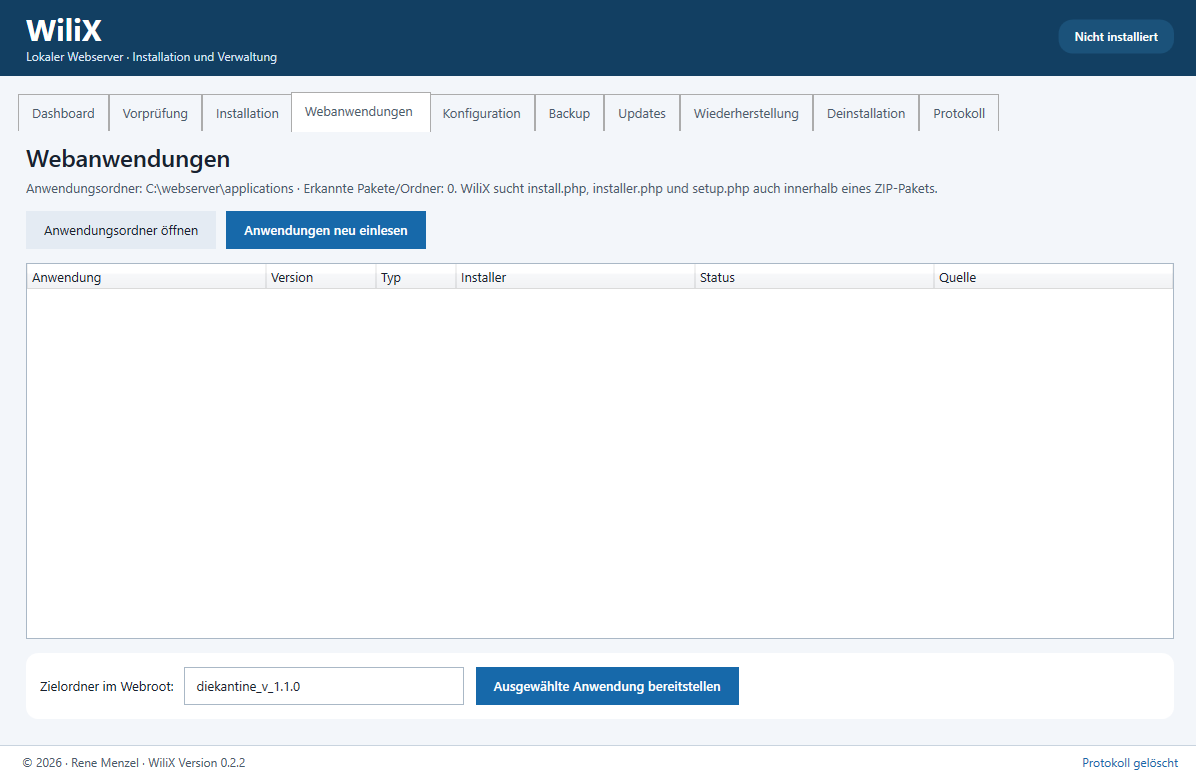Click the Nicht installiert status badge
The width and height of the screenshot is (1196, 777).
(x=1116, y=37)
